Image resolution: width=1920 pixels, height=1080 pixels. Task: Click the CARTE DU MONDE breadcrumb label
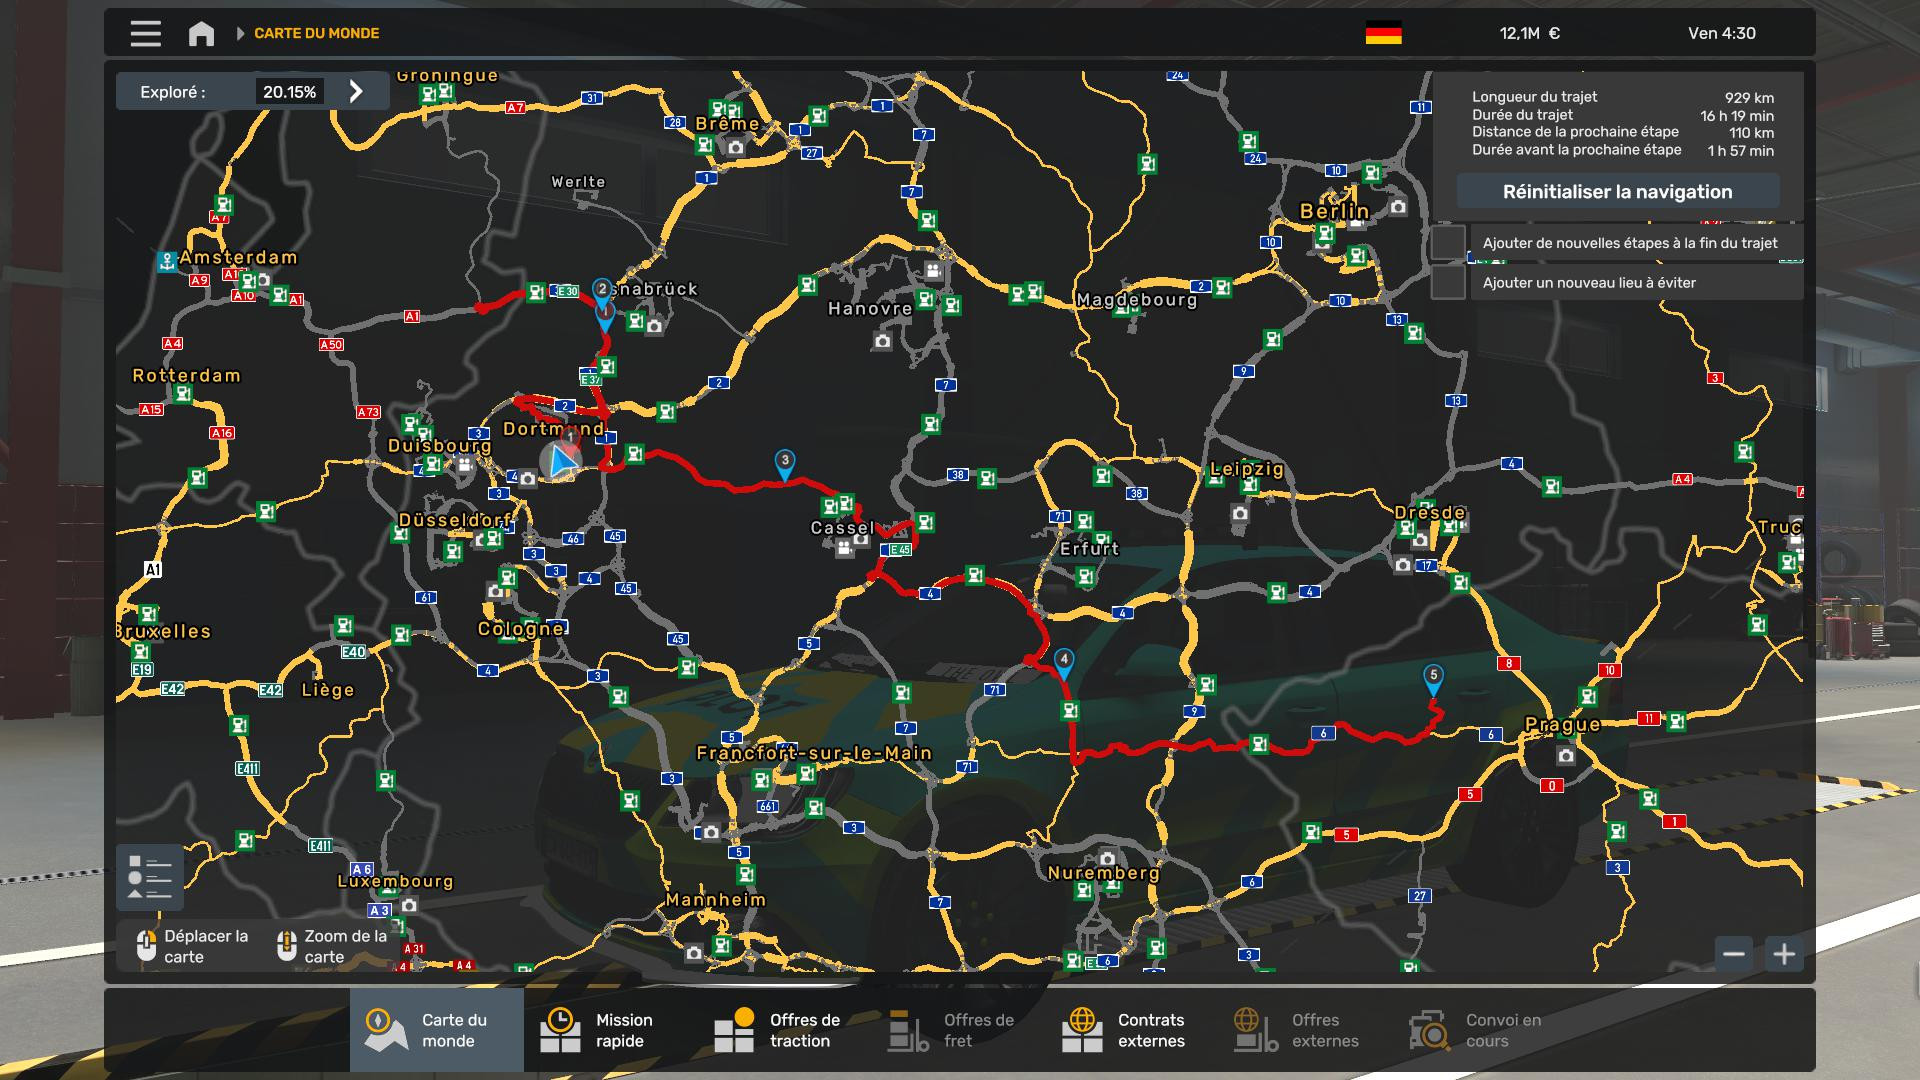tap(316, 34)
